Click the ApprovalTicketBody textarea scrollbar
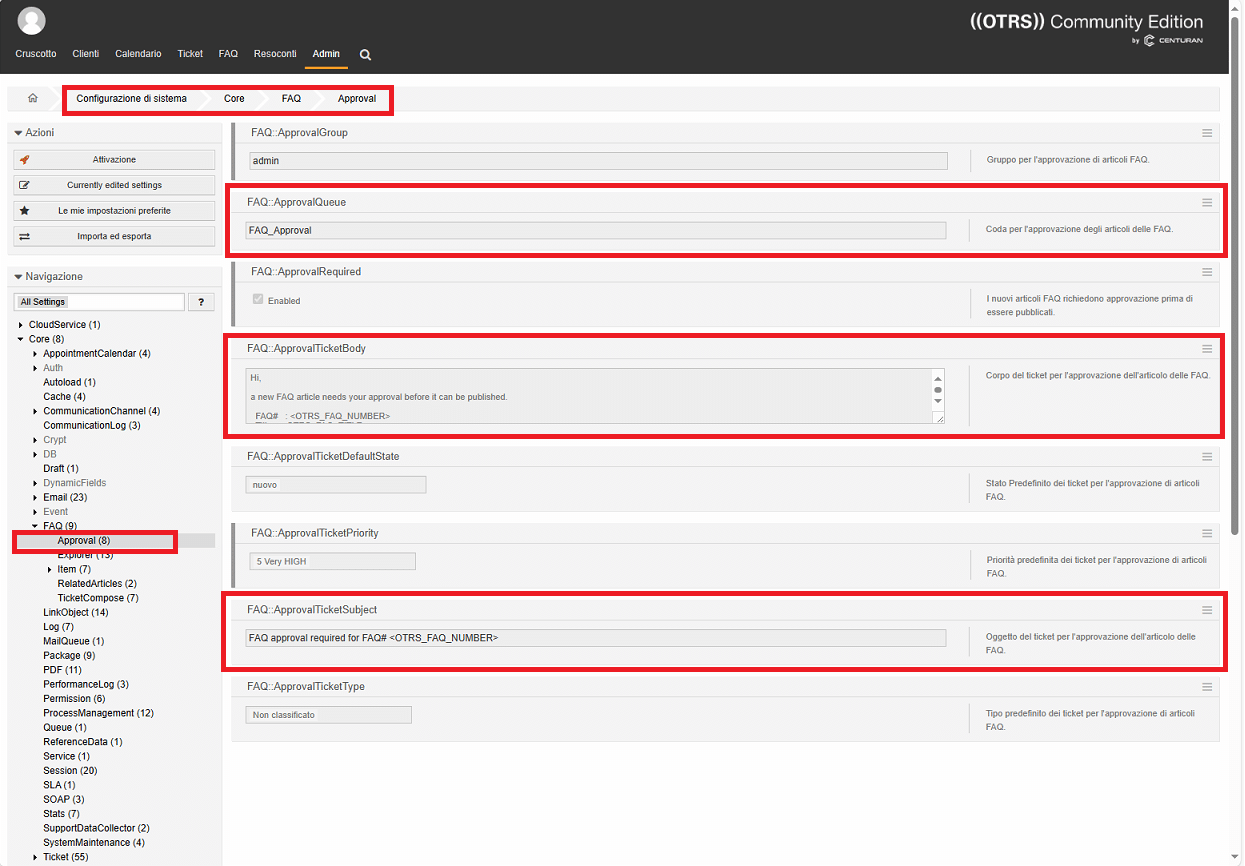1245x866 pixels. pos(938,390)
